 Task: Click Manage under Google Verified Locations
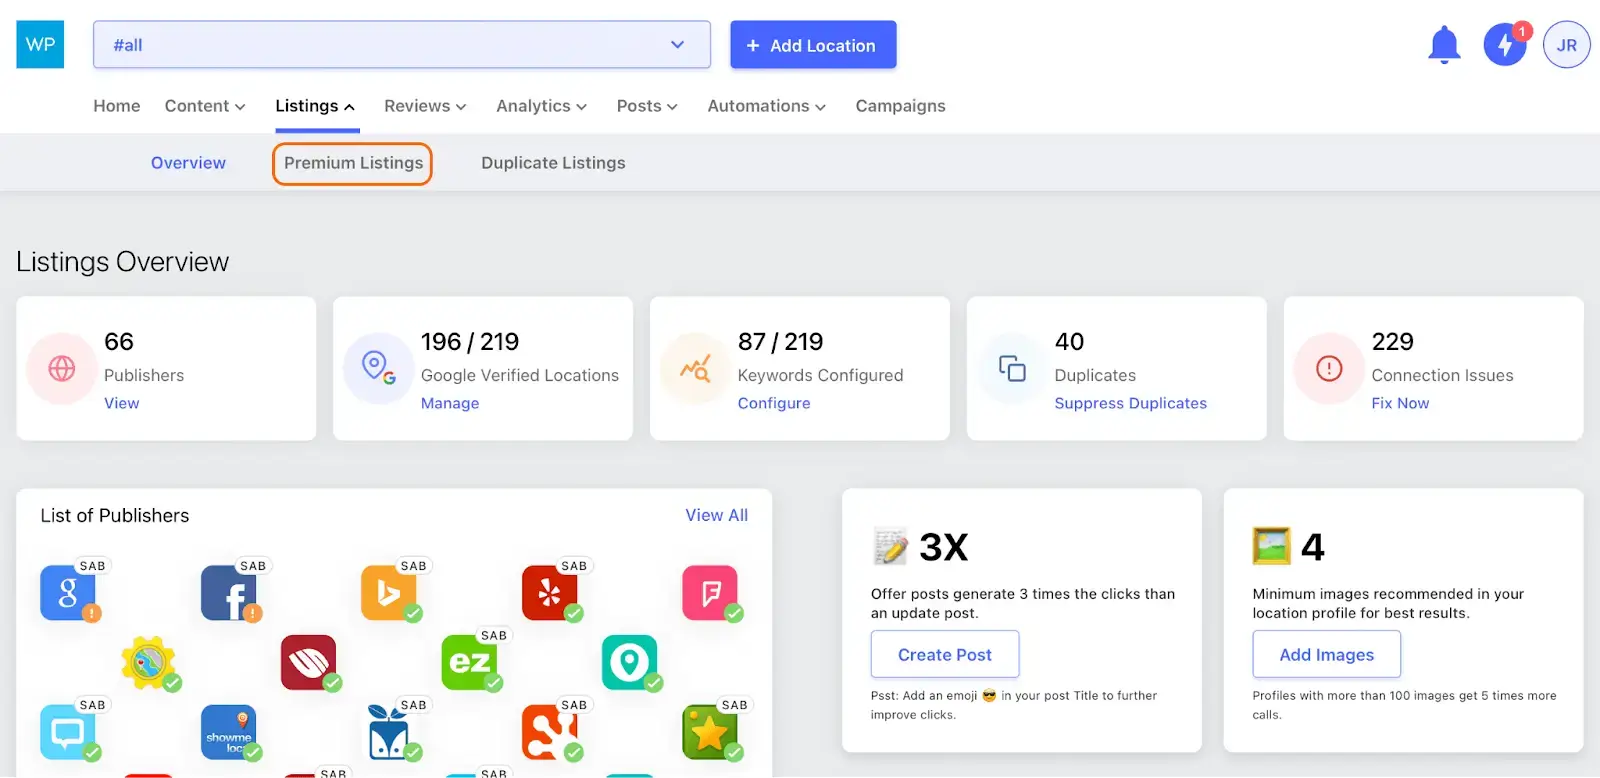pyautogui.click(x=450, y=403)
